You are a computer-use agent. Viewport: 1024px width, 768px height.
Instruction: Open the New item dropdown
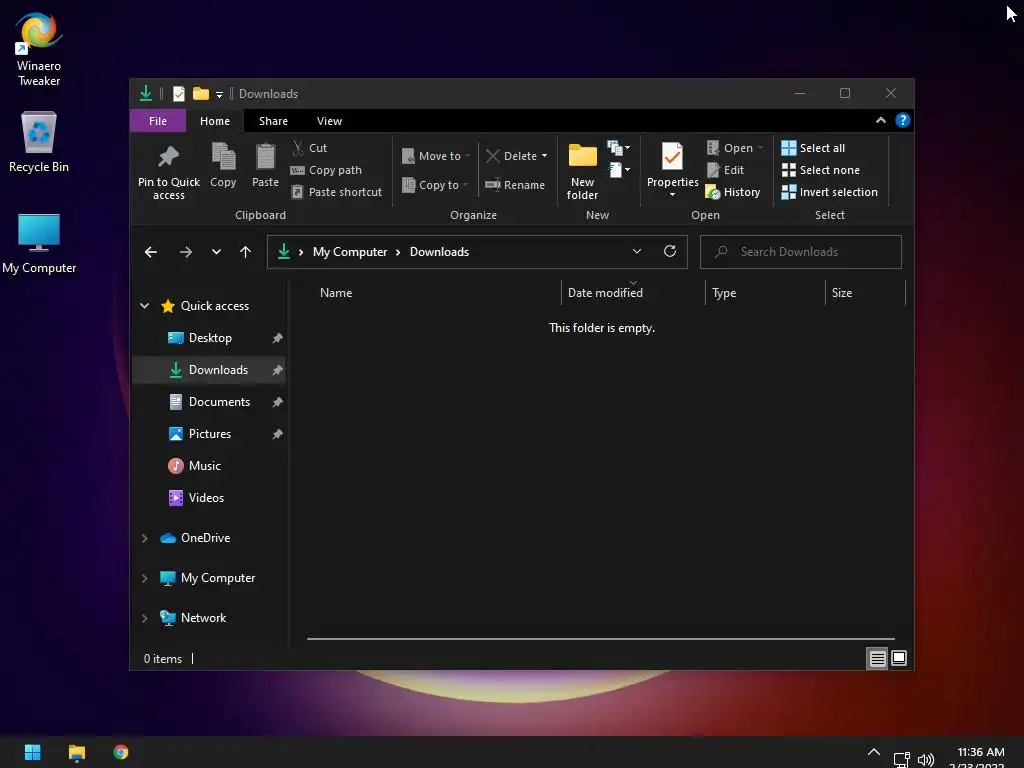click(x=618, y=148)
